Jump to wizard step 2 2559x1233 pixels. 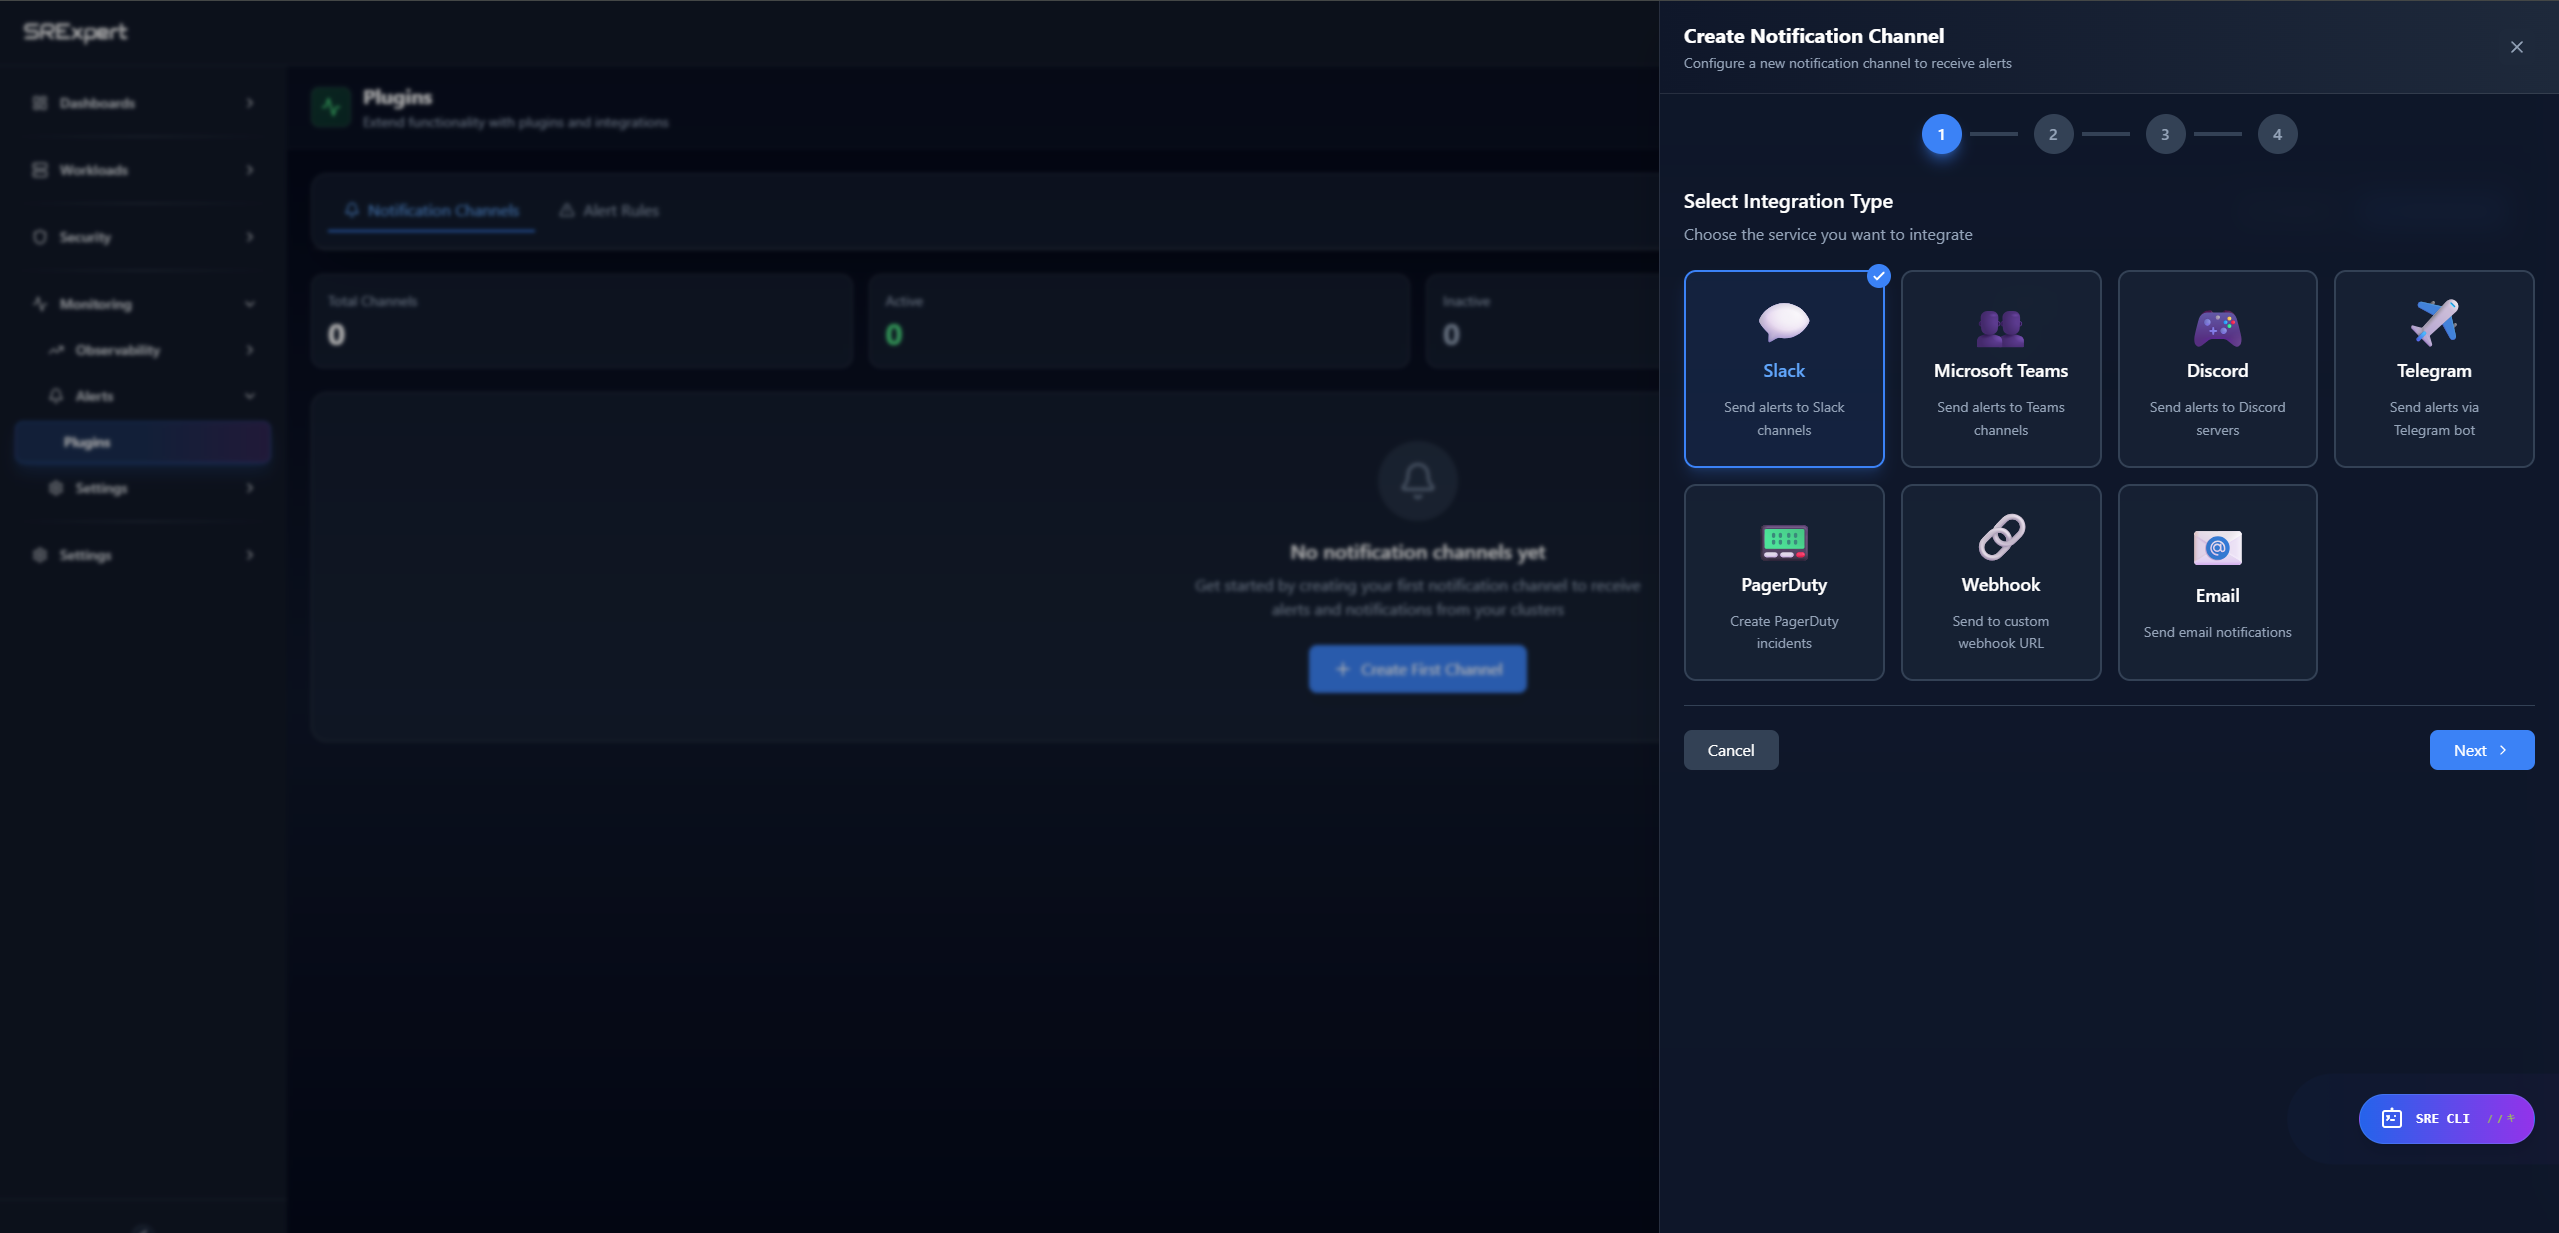pyautogui.click(x=2052, y=134)
